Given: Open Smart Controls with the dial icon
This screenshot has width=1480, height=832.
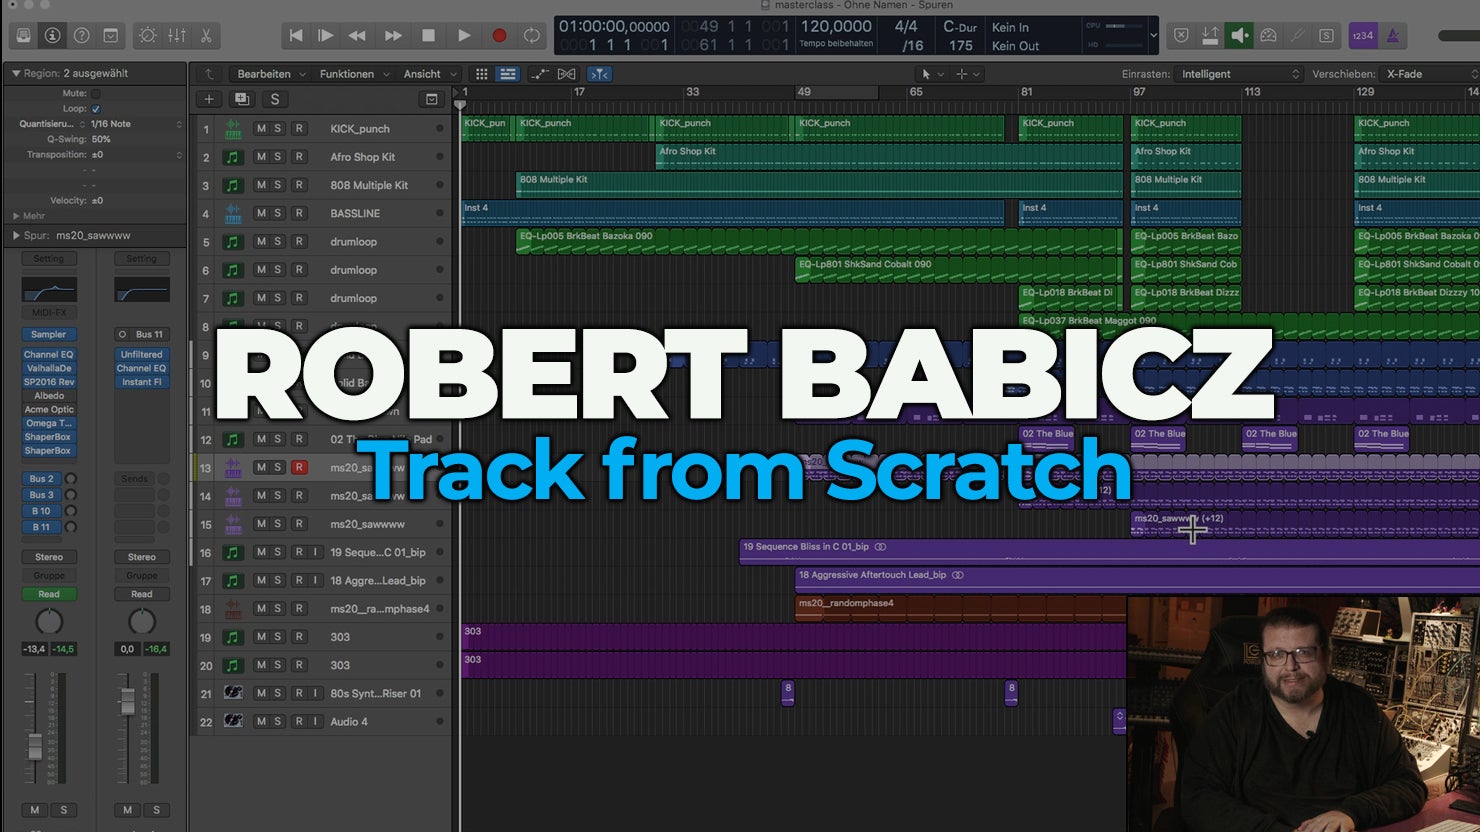Looking at the screenshot, I should 147,36.
